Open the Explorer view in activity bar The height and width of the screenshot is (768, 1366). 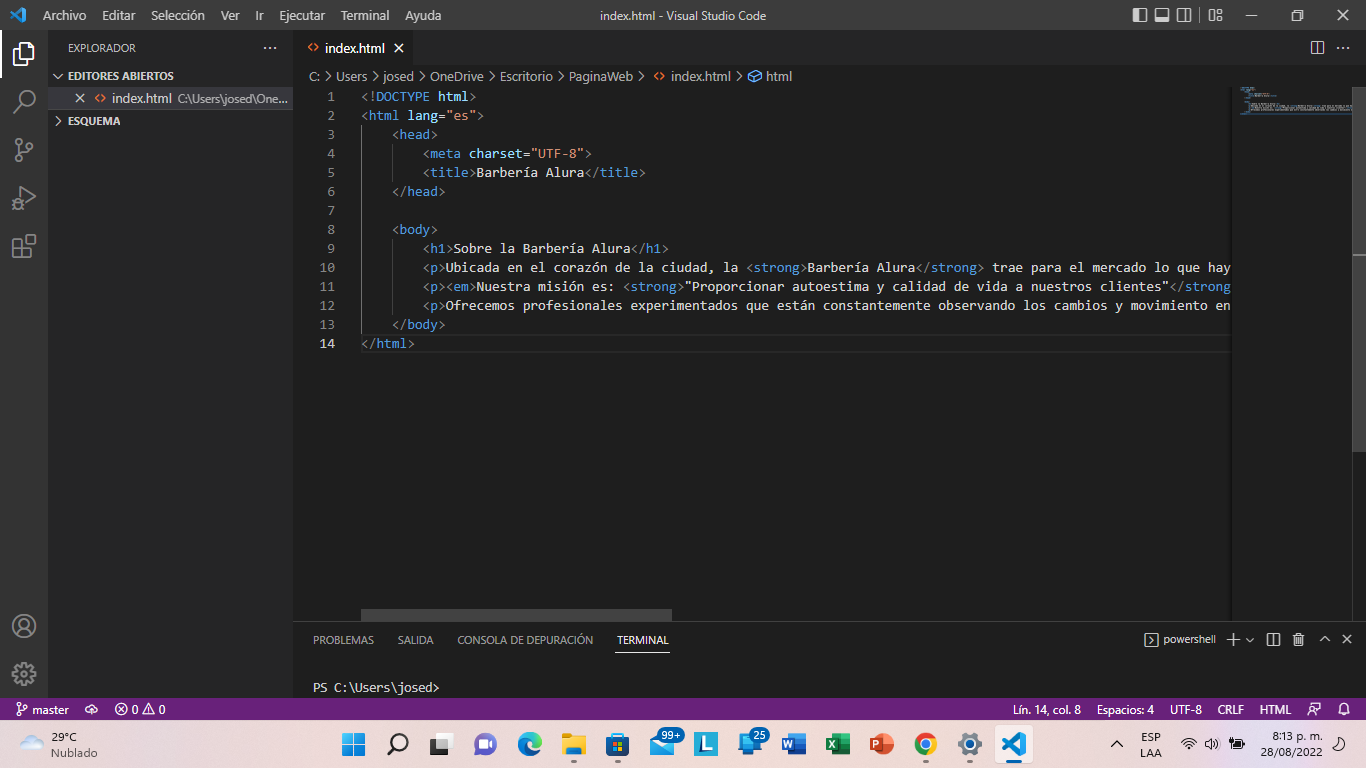[x=24, y=54]
